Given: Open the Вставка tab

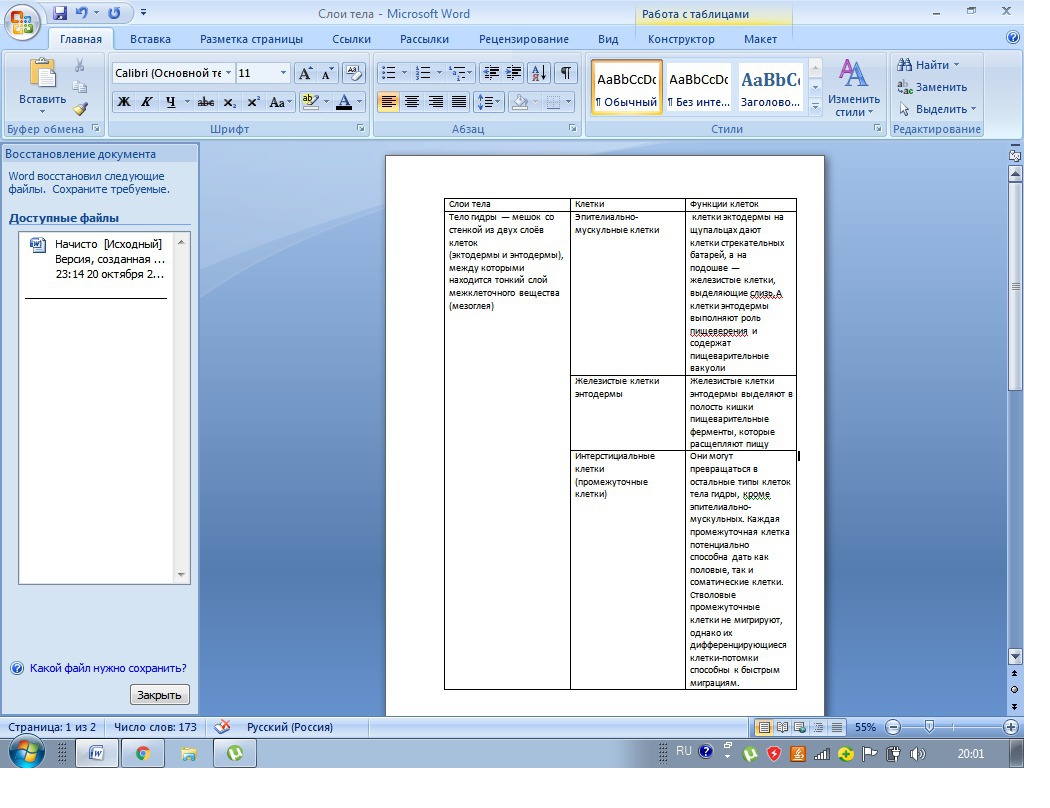Looking at the screenshot, I should (150, 39).
